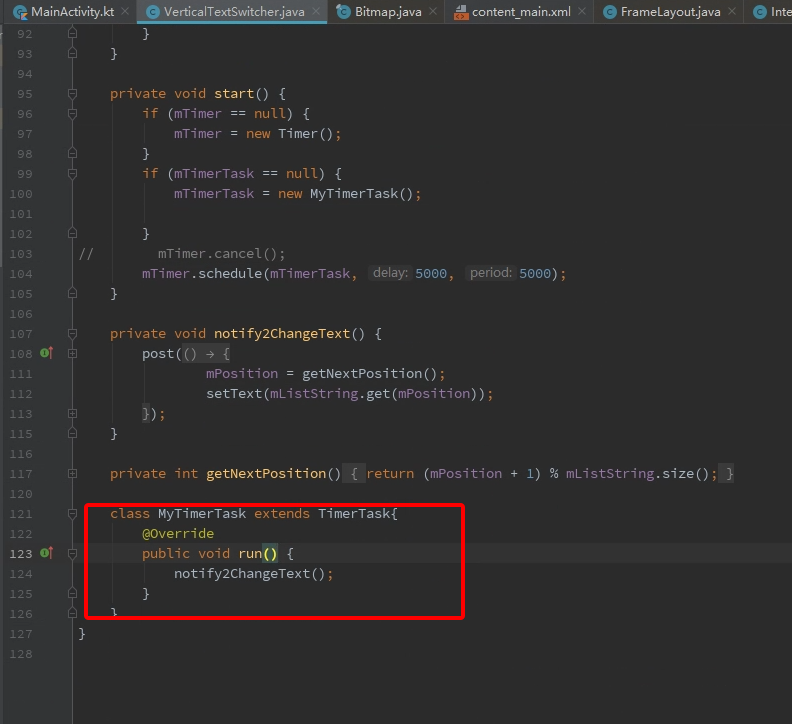
Task: Click the folded '() -> {' lambda placeholder
Action: pos(206,354)
